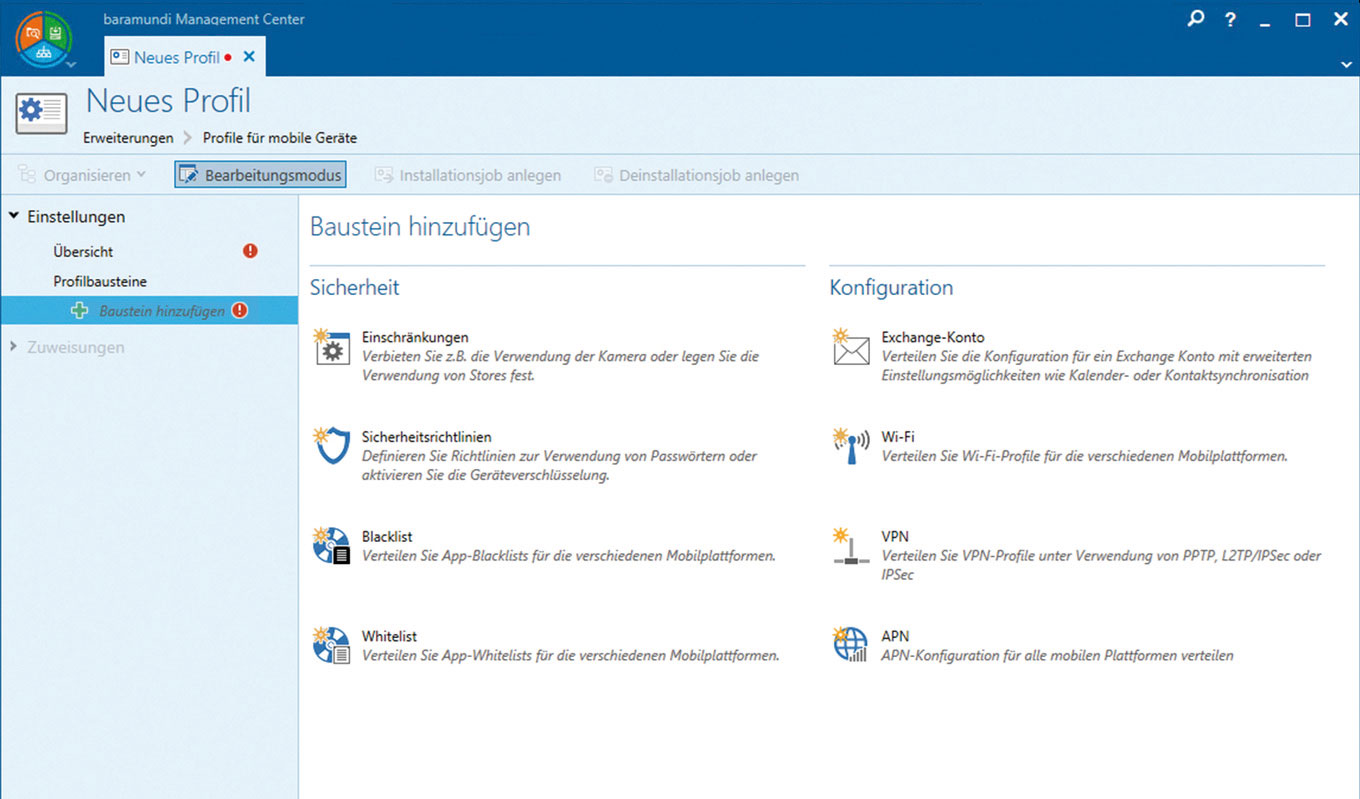
Task: Click the Whitelist description text
Action: [x=571, y=656]
